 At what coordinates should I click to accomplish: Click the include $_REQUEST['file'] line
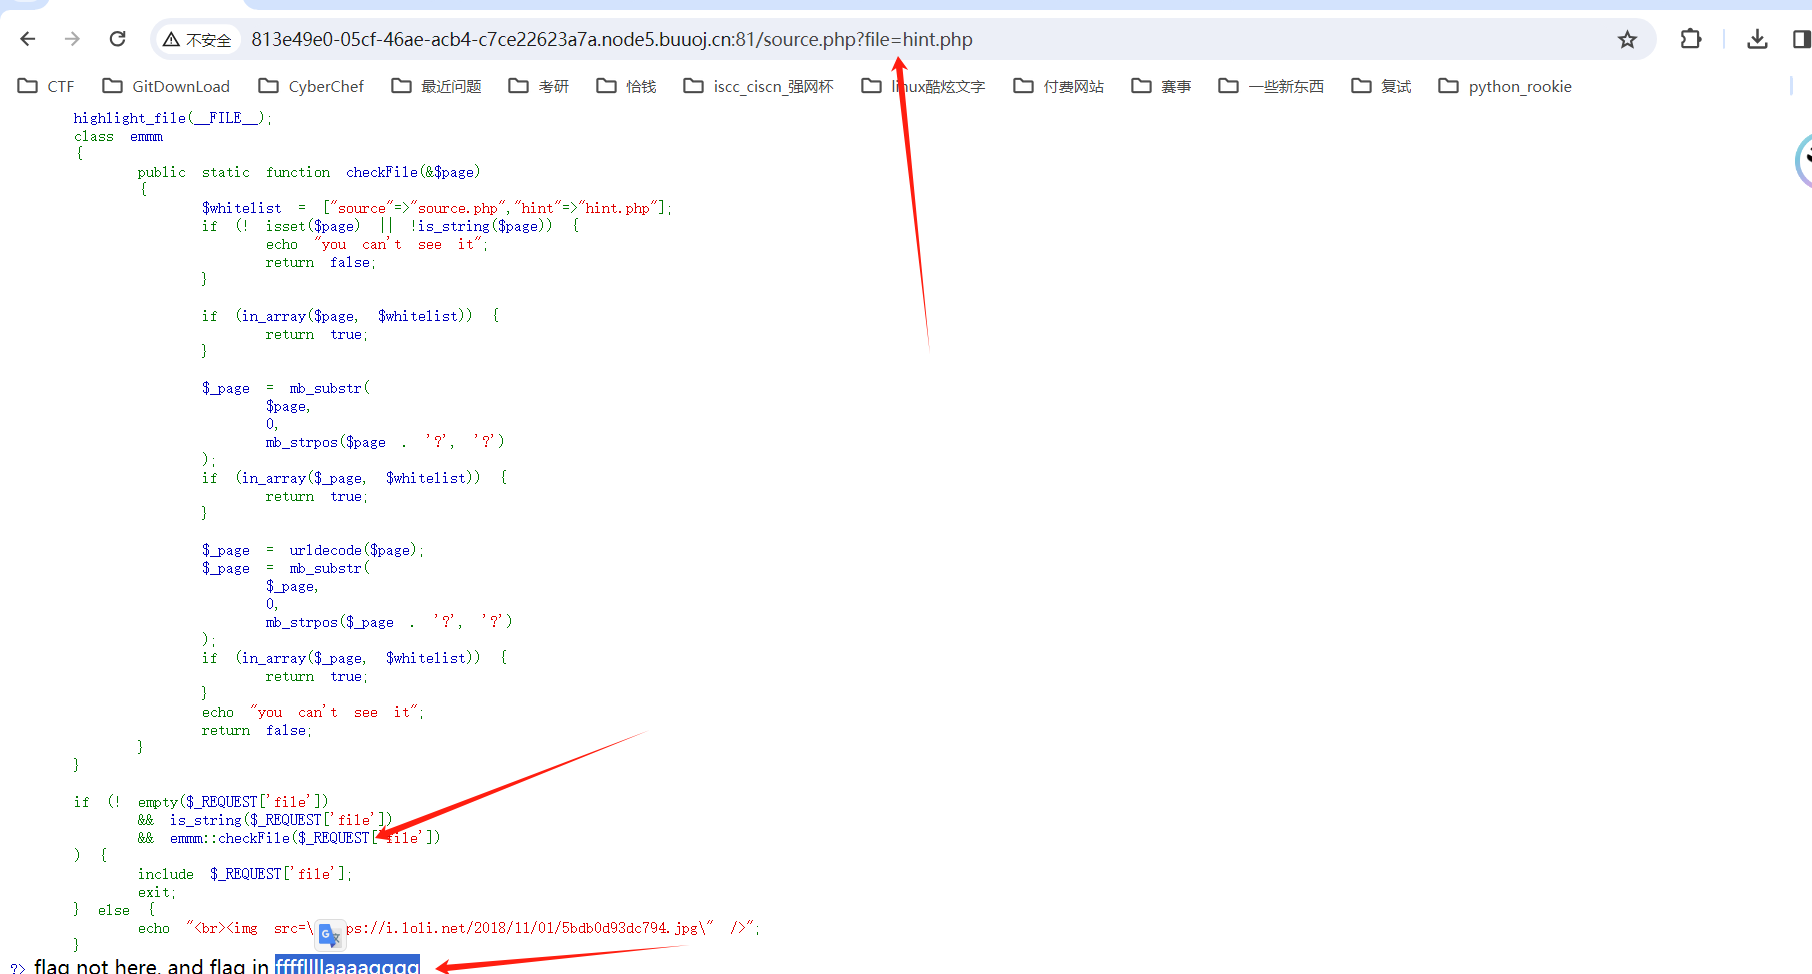coord(245,874)
